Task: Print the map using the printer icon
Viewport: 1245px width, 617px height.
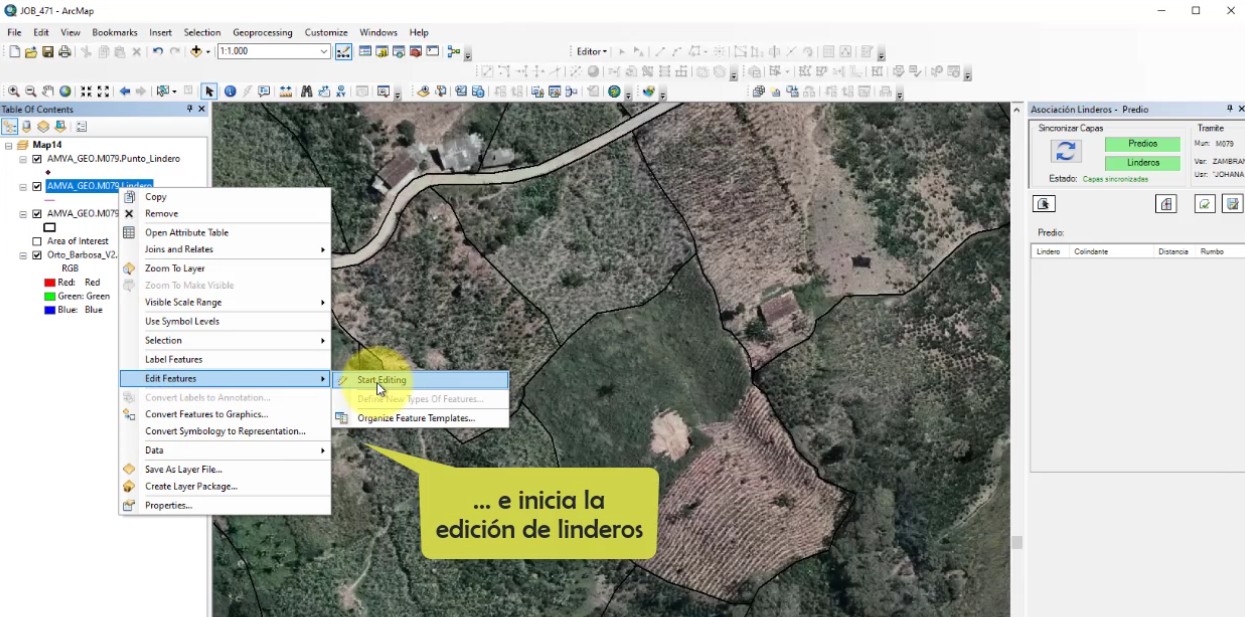Action: 65,52
